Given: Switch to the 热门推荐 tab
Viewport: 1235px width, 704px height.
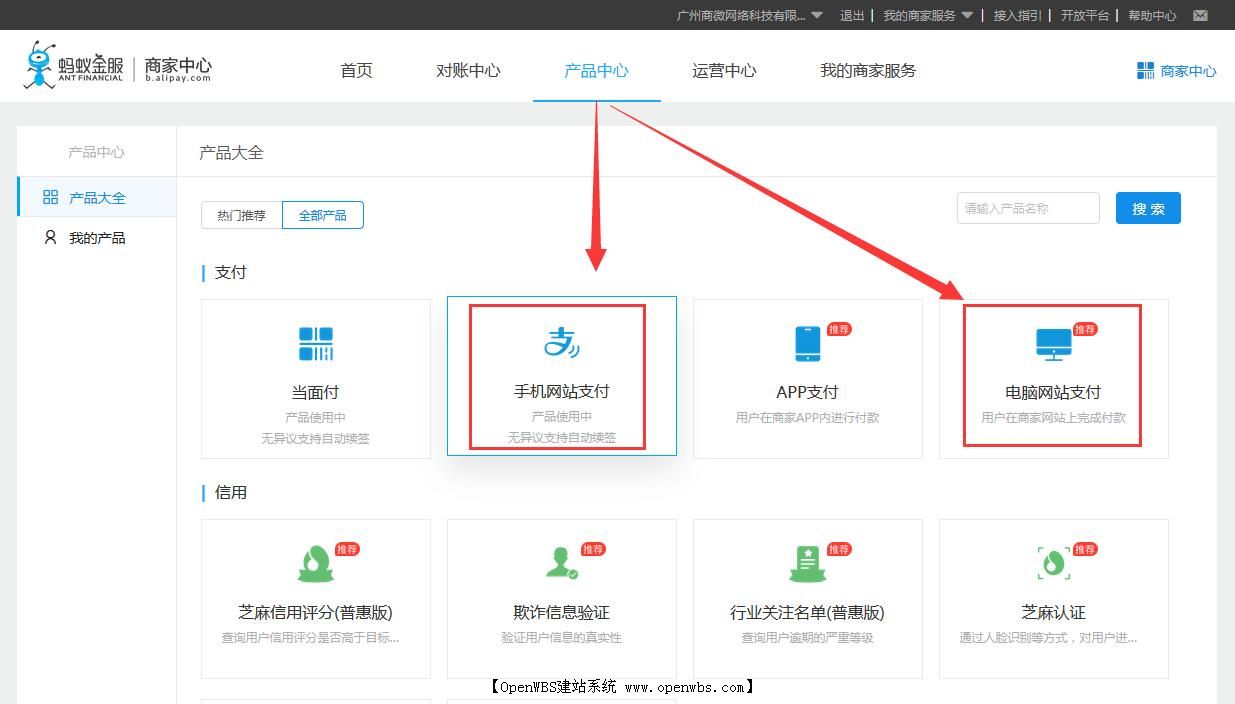Looking at the screenshot, I should point(240,214).
